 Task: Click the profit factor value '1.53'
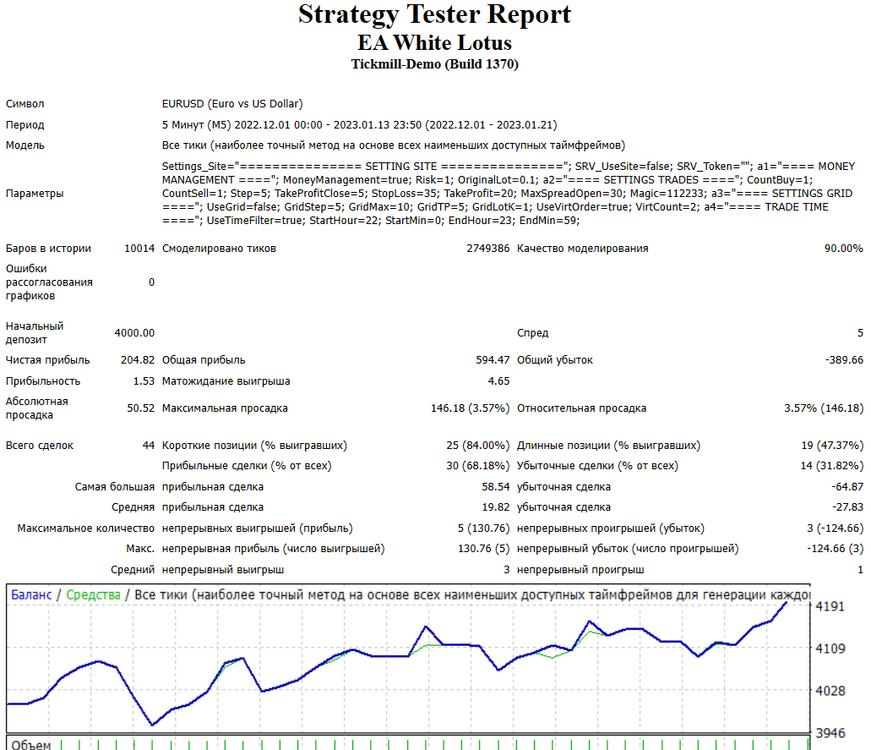pyautogui.click(x=144, y=381)
